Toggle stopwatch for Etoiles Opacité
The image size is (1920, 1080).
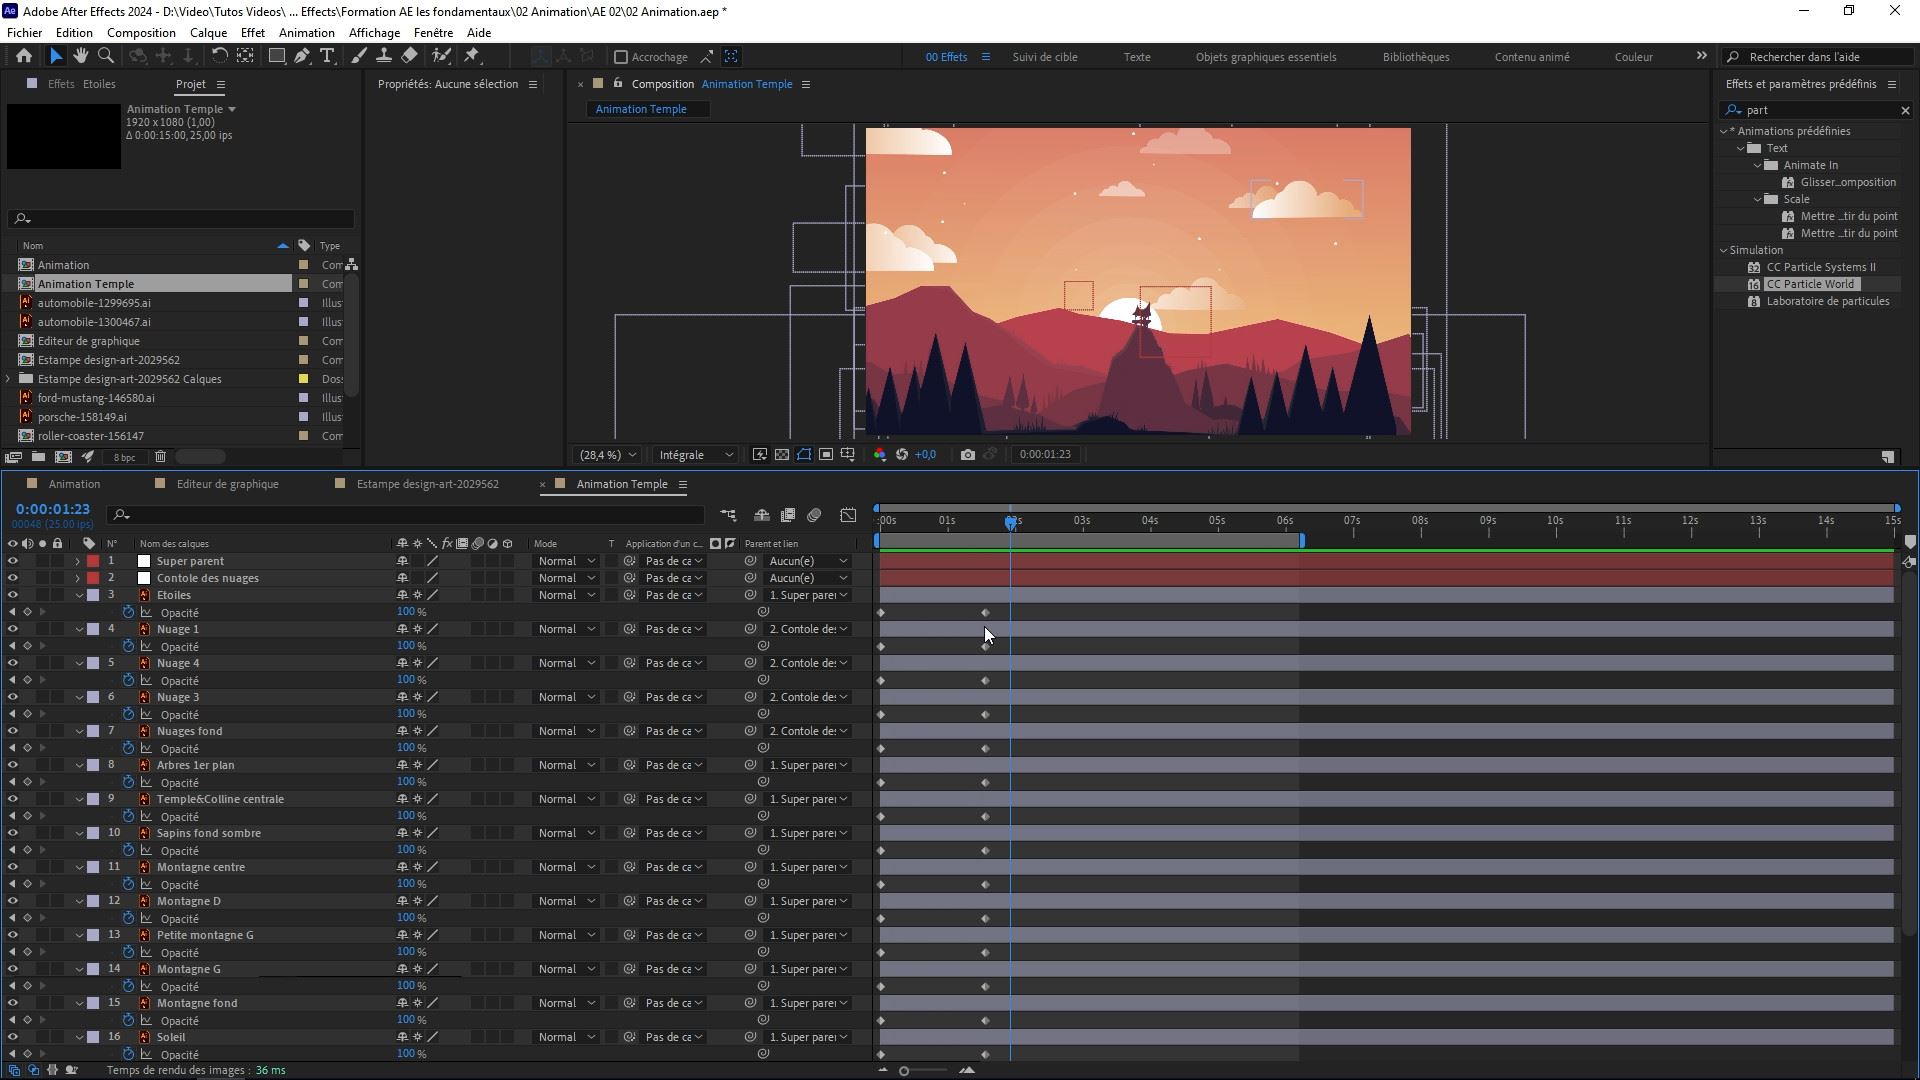128,612
